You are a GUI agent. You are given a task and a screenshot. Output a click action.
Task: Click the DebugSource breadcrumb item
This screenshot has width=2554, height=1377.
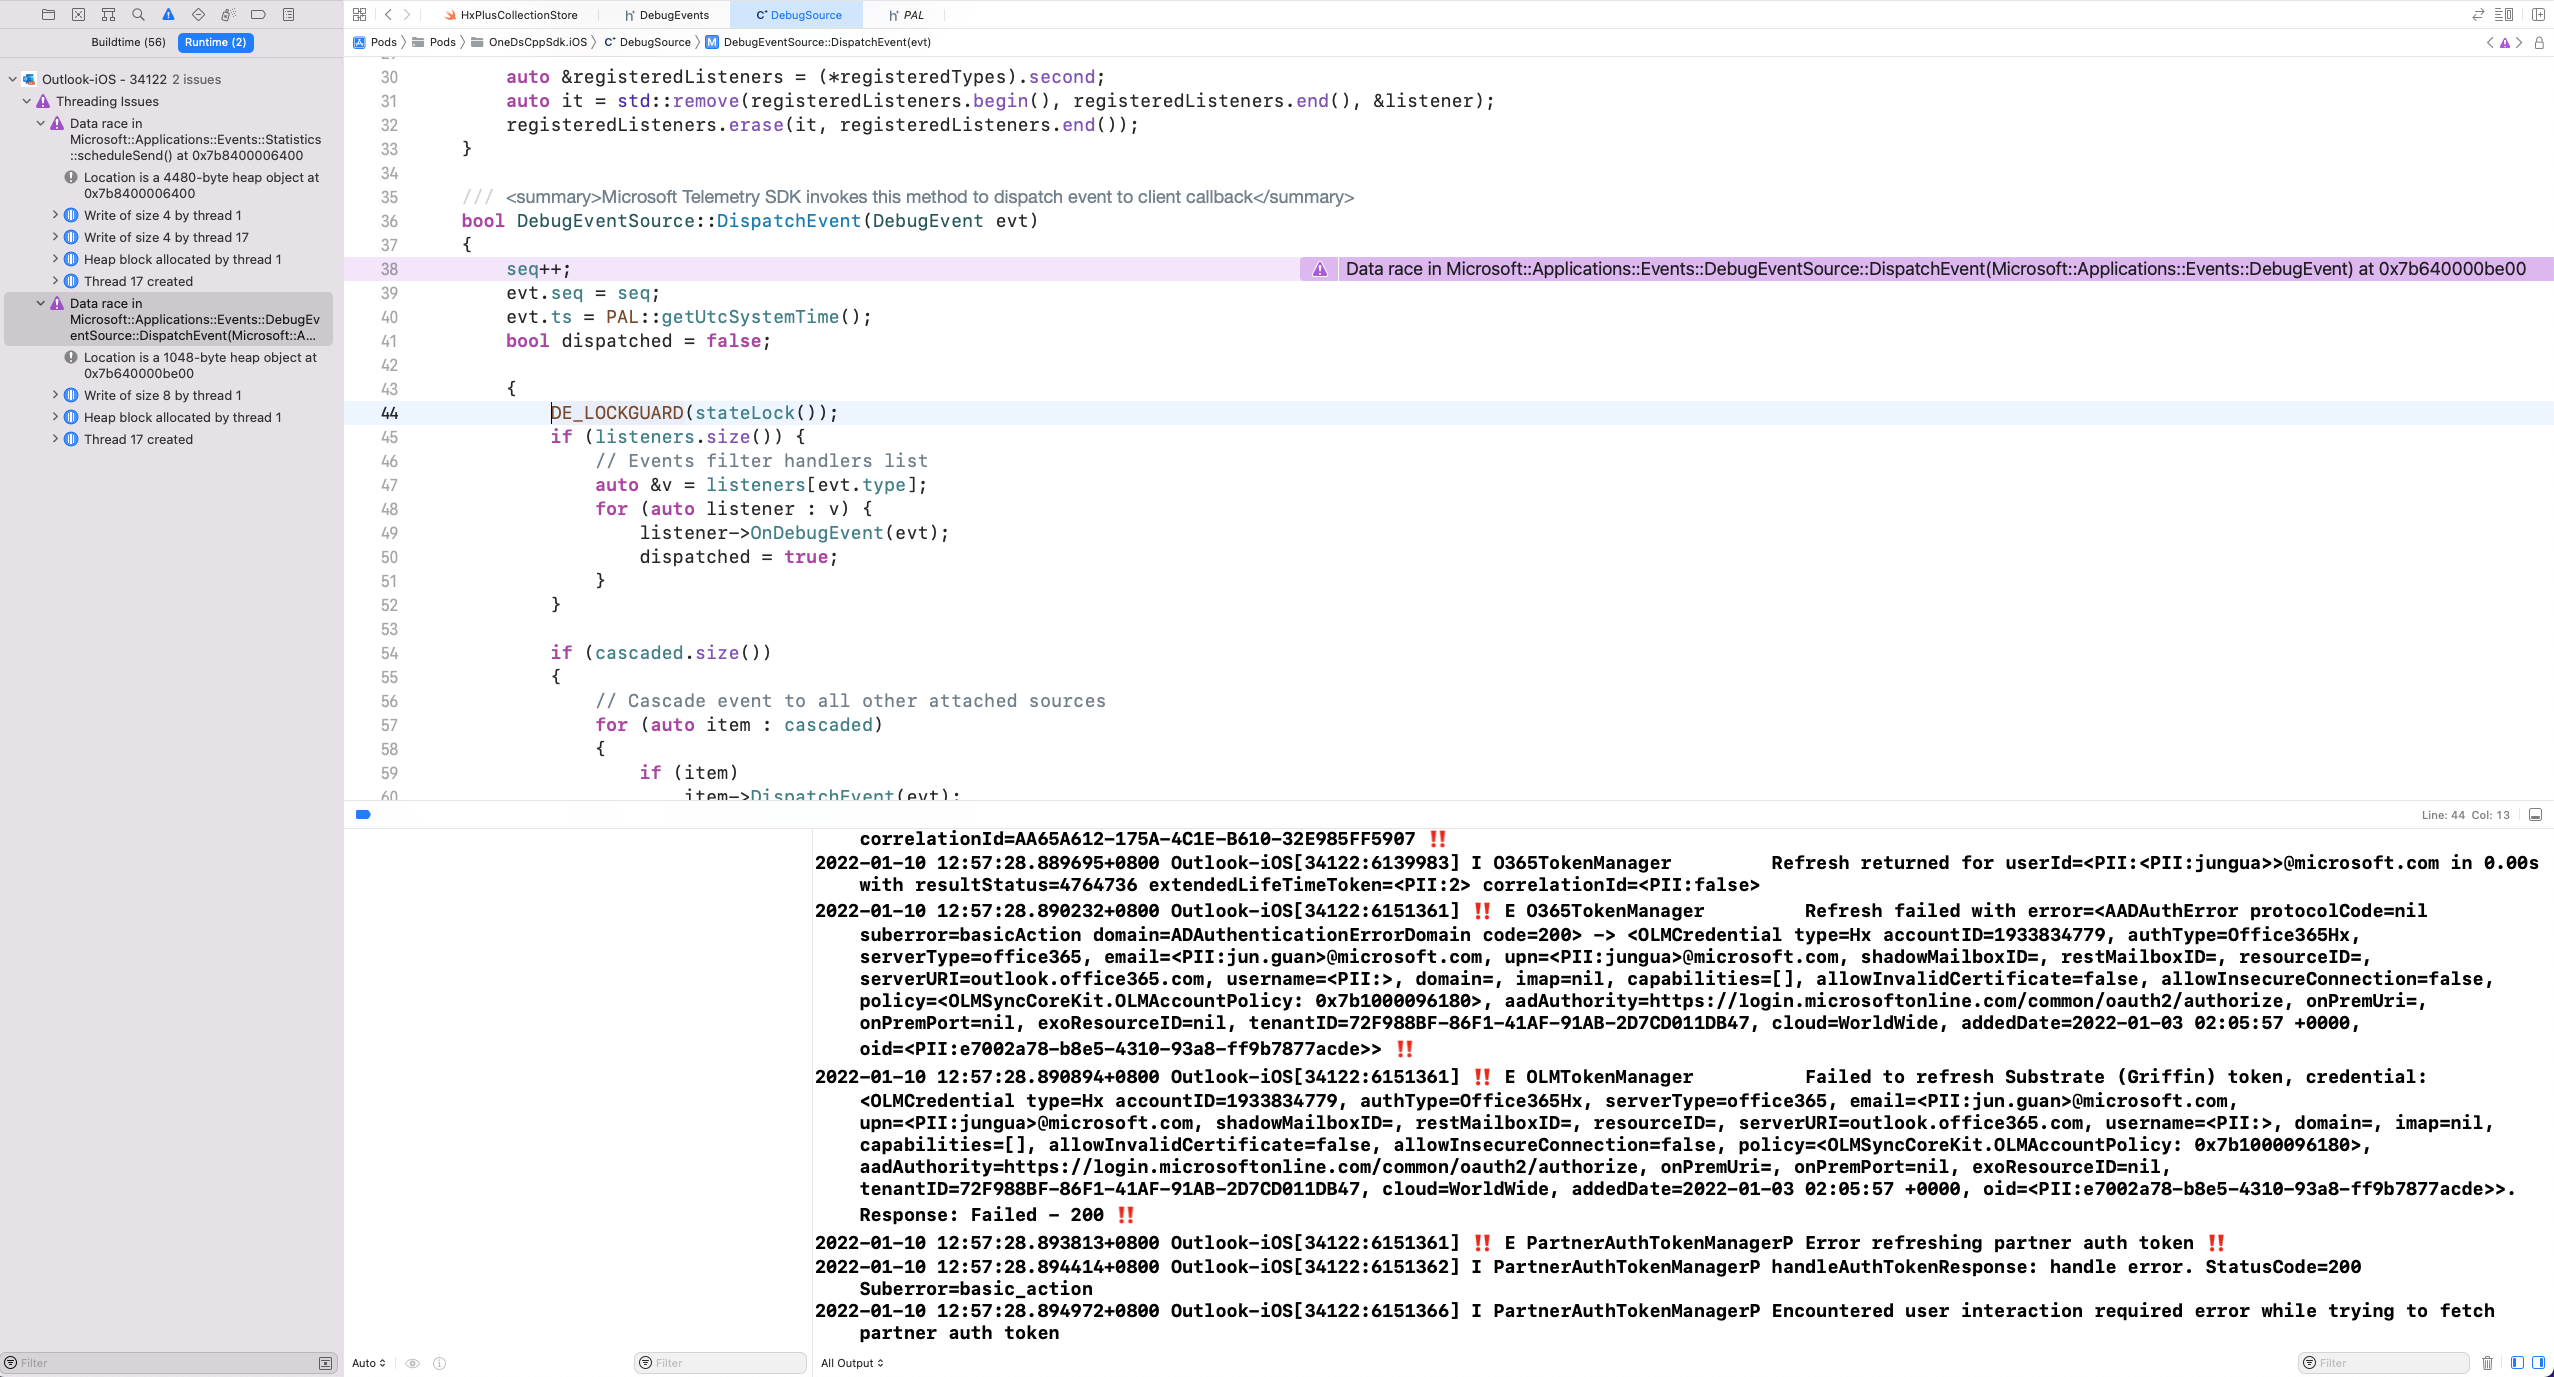click(x=654, y=42)
